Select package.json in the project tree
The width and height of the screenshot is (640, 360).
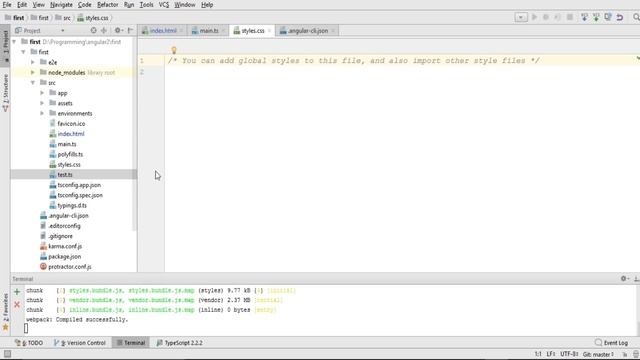click(x=64, y=256)
